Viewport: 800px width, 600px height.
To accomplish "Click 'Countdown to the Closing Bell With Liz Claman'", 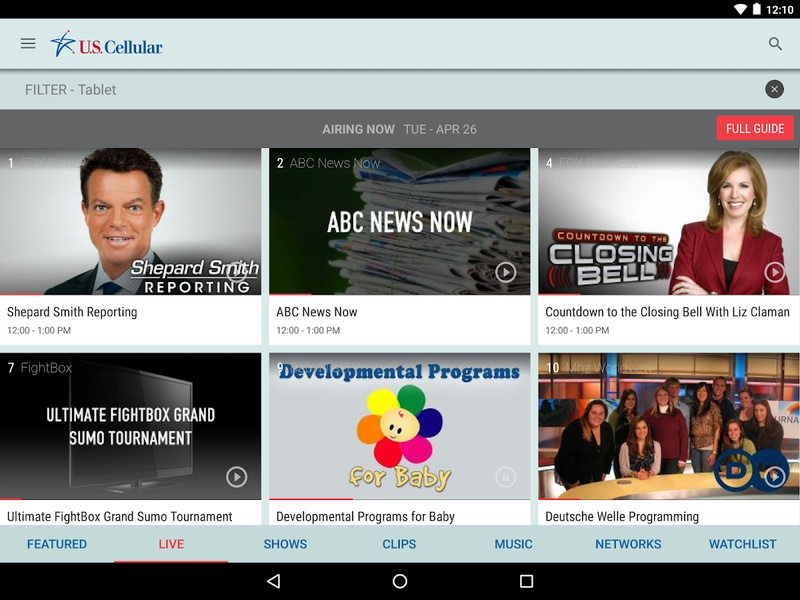I will (667, 312).
